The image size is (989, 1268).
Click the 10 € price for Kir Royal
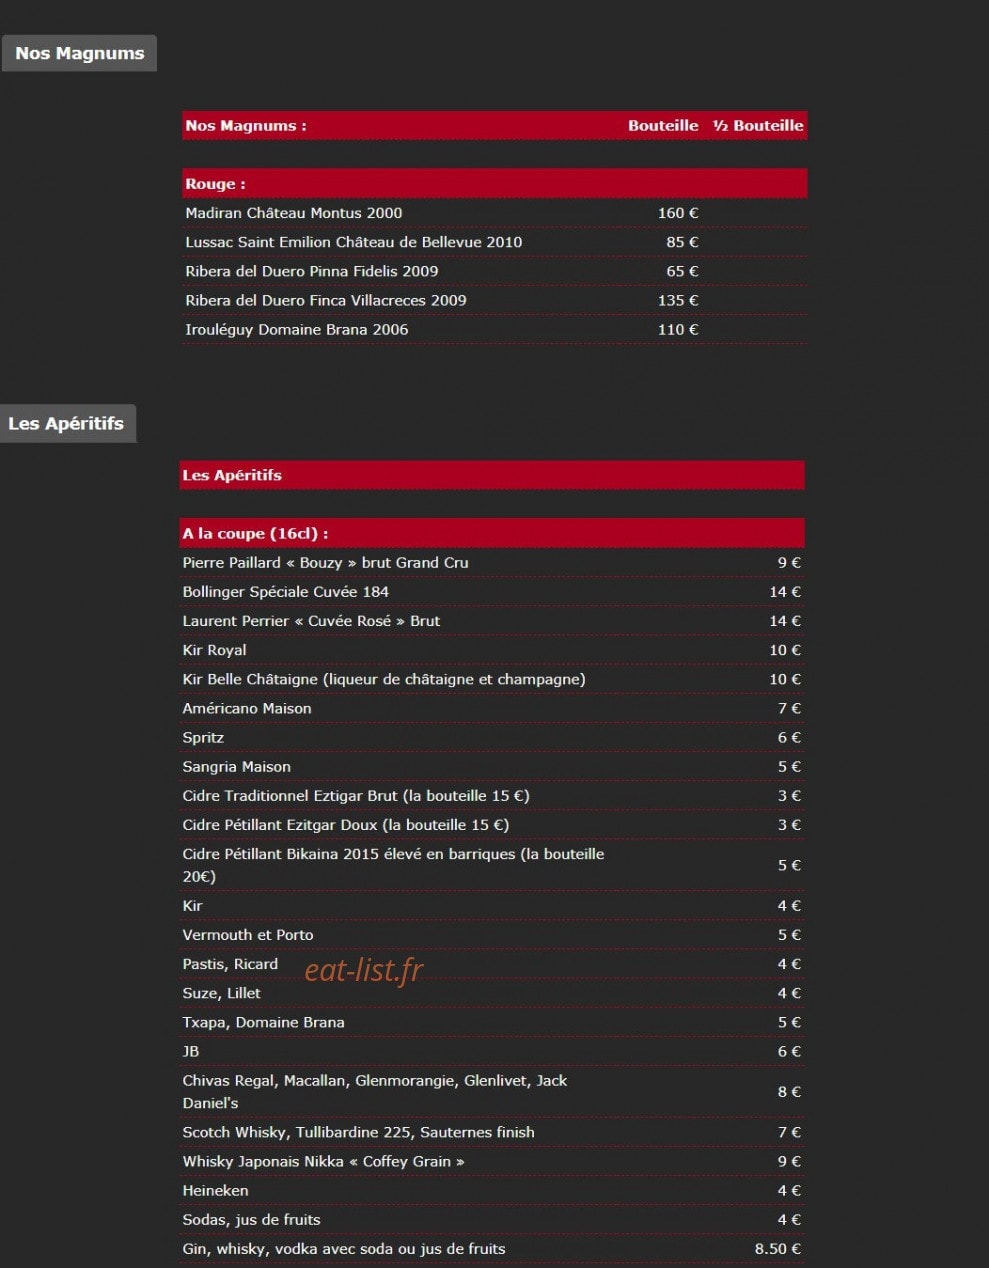pos(785,650)
